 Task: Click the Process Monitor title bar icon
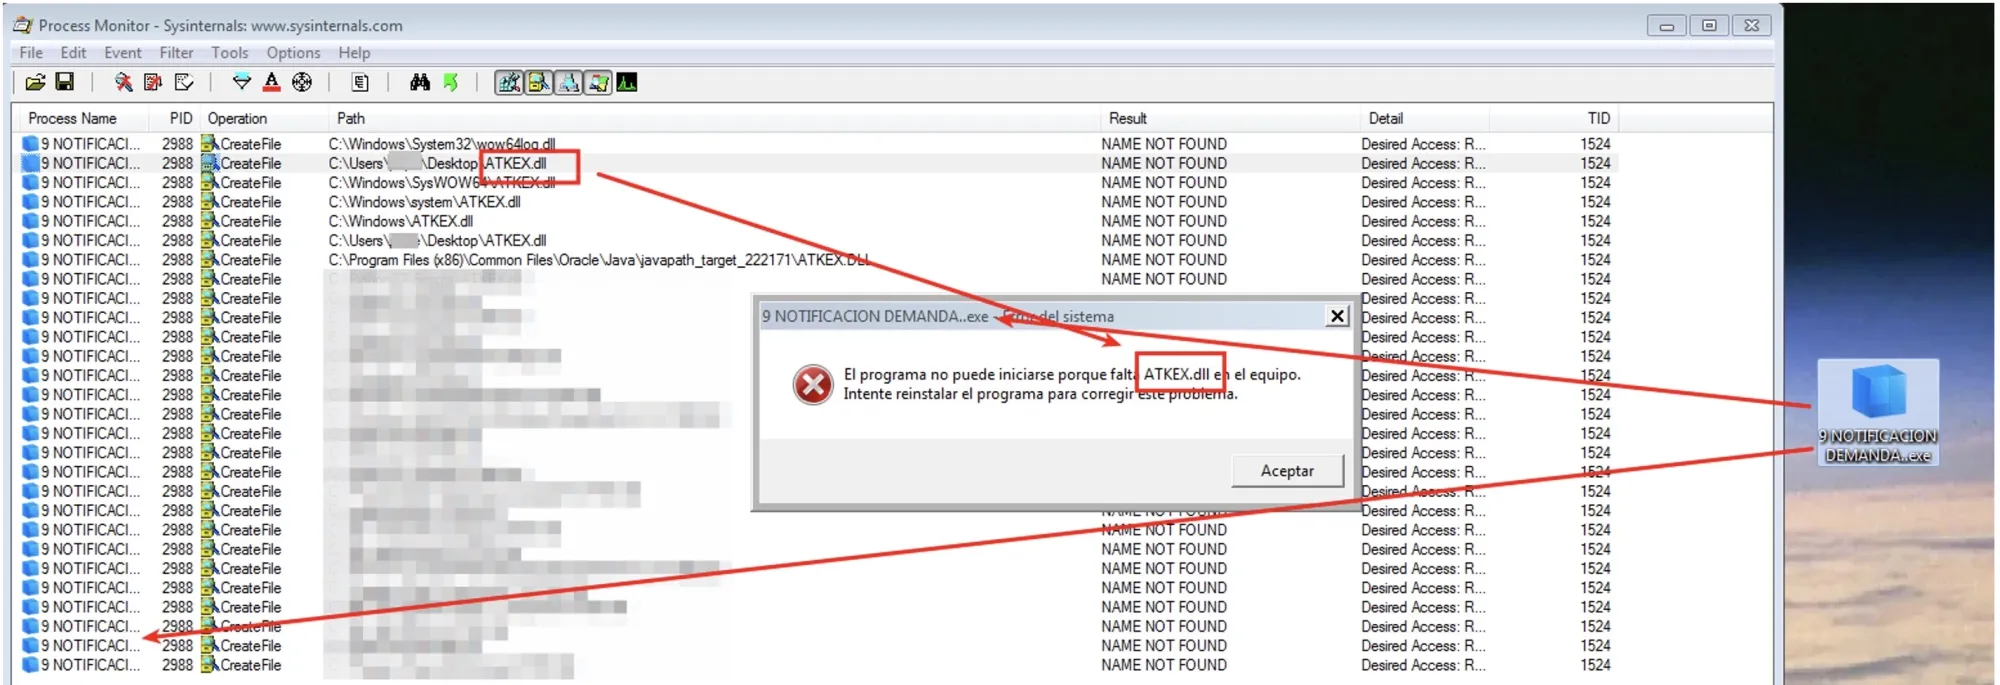[x=23, y=25]
